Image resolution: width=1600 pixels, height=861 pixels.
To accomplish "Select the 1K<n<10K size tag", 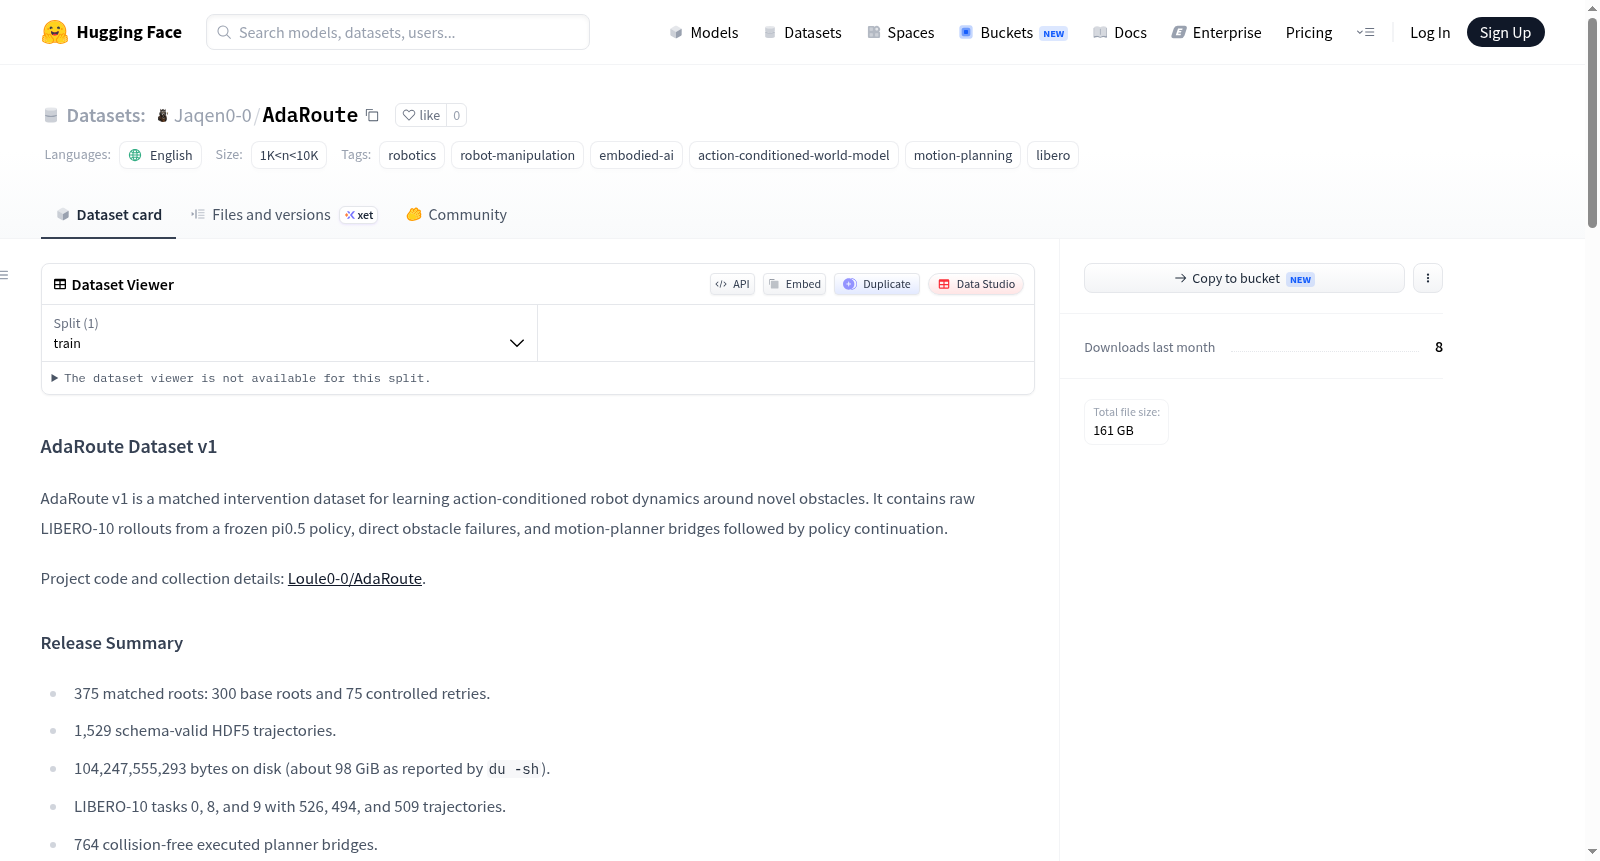I will click(x=289, y=155).
